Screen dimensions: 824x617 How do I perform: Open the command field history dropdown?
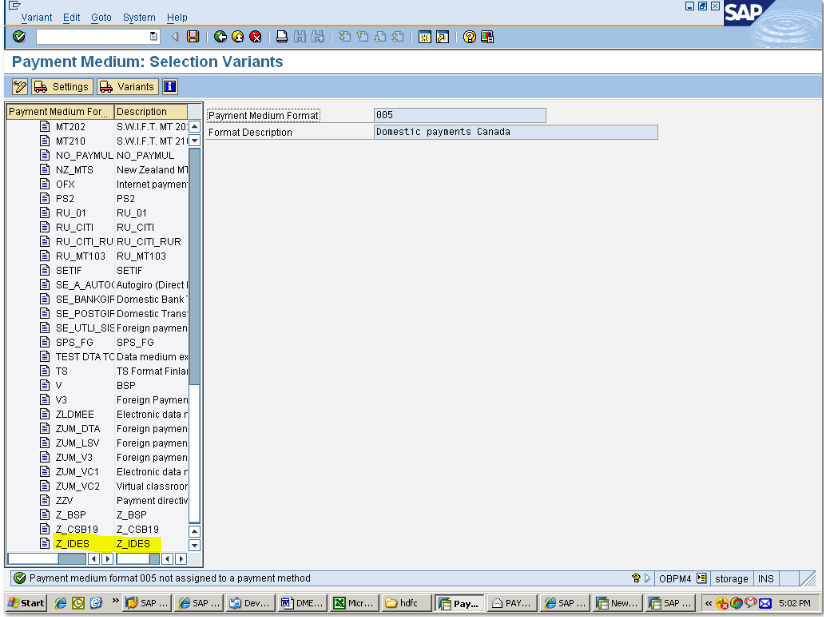click(152, 36)
